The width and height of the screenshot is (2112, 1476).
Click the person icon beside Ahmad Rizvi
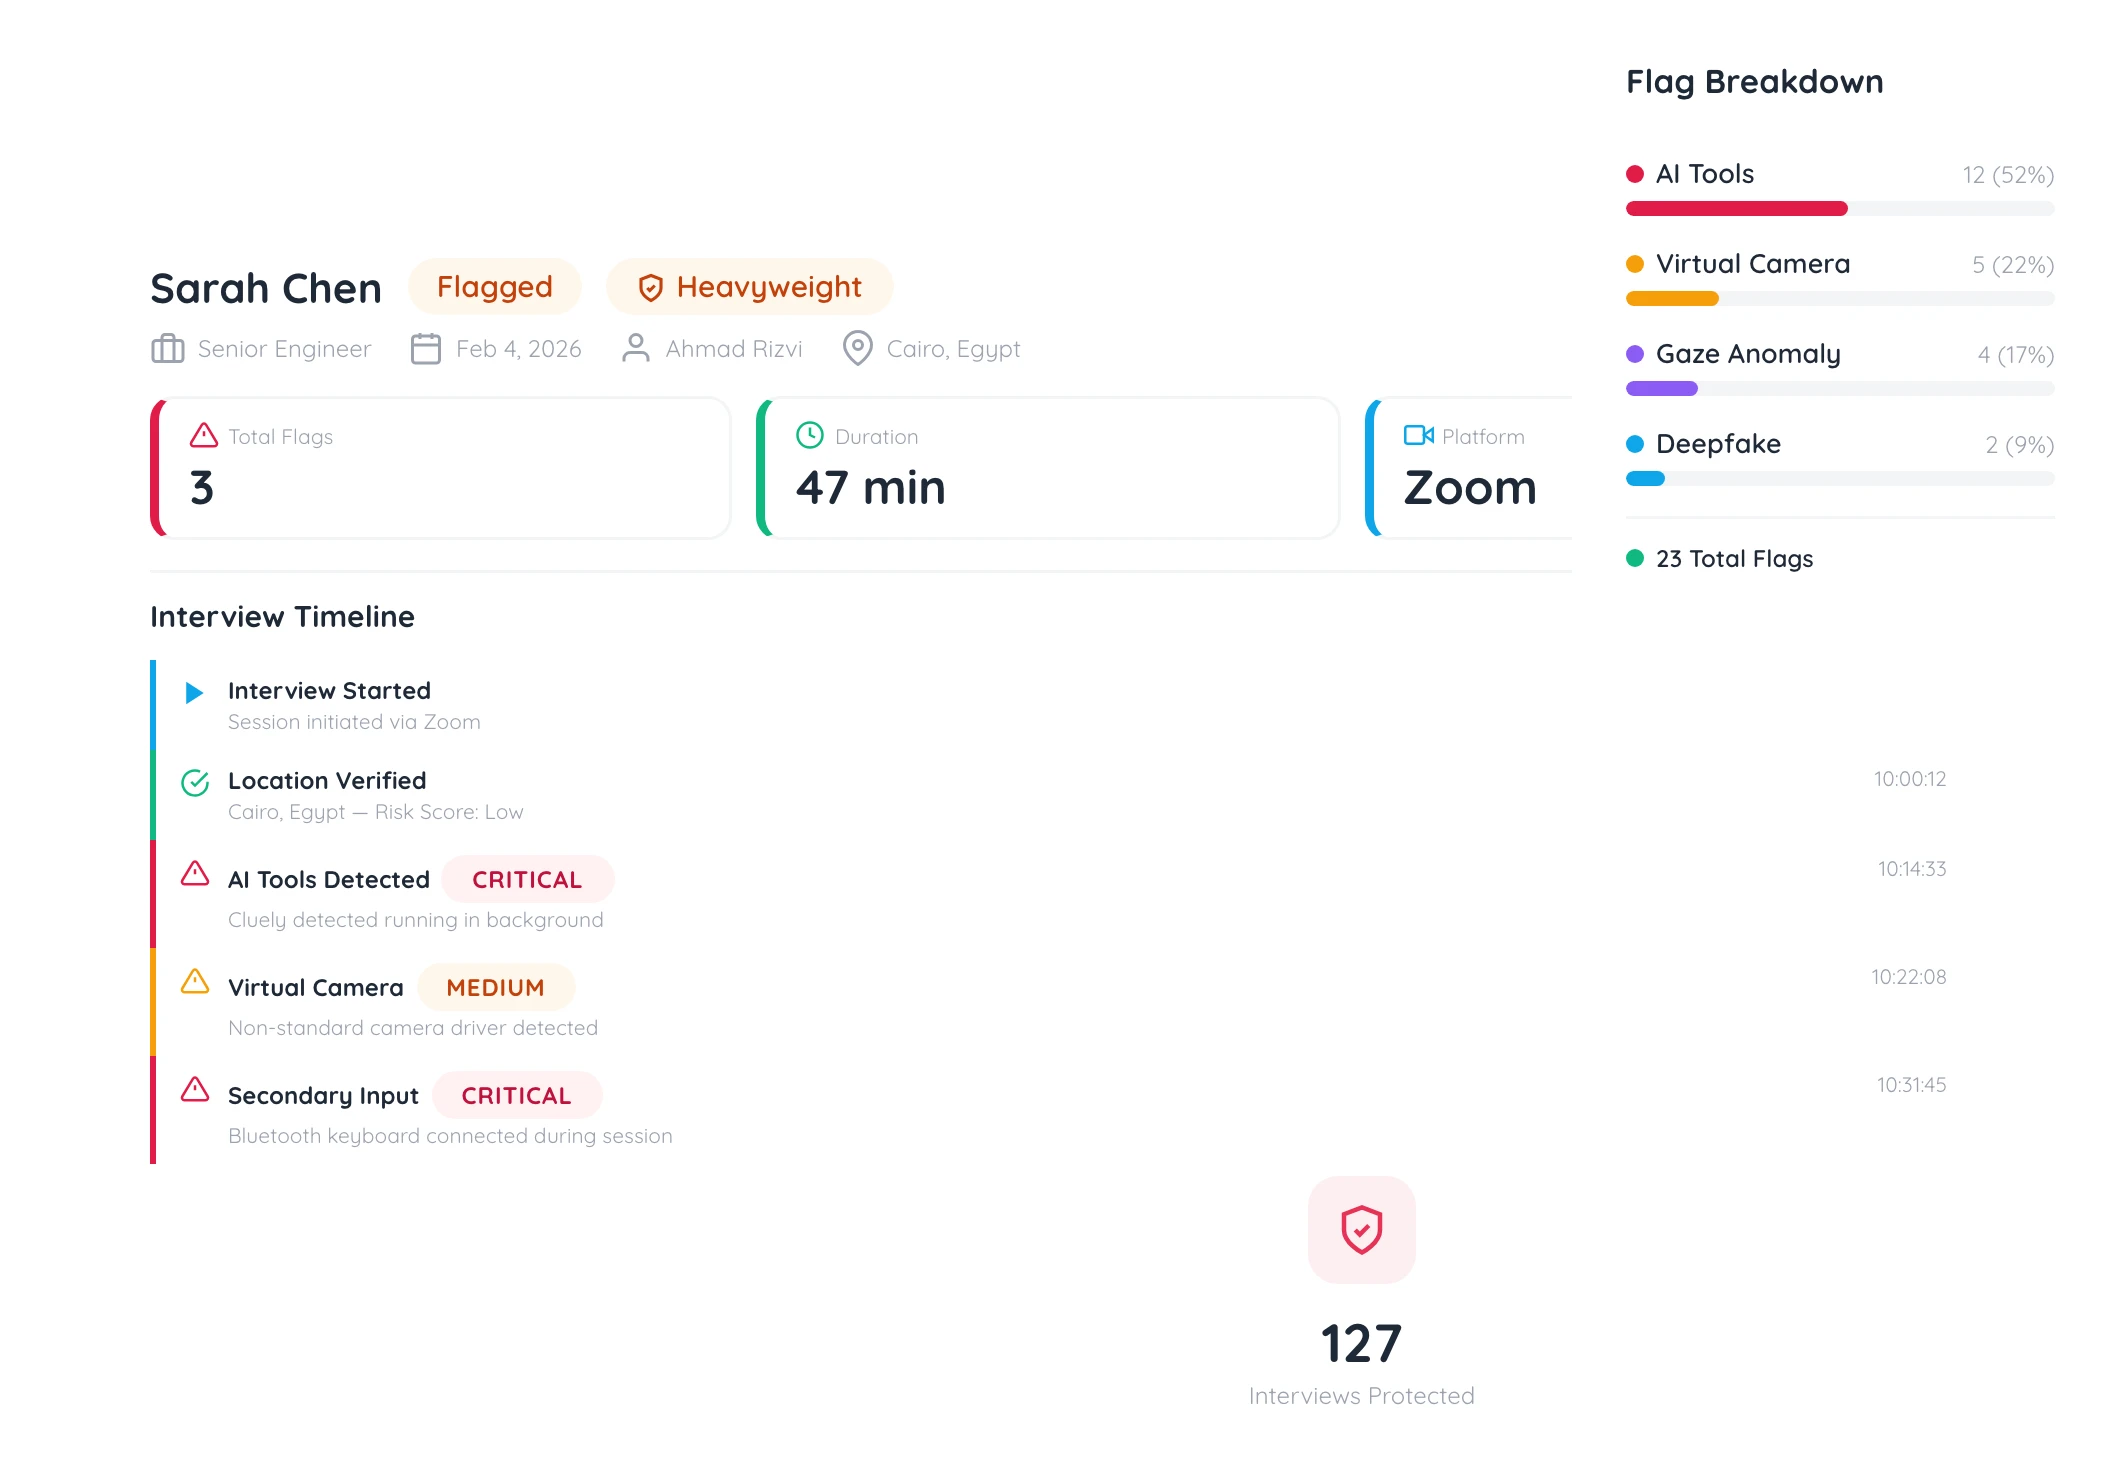pyautogui.click(x=635, y=349)
